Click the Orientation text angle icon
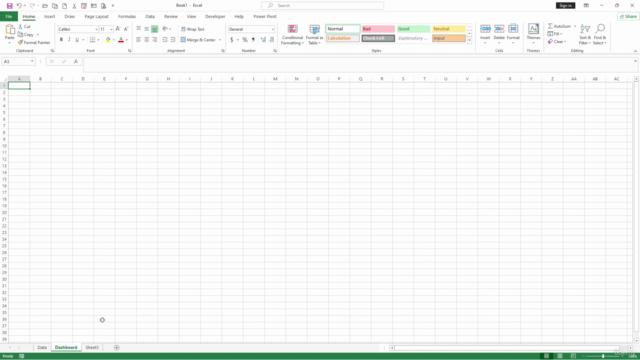Image resolution: width=640 pixels, height=360 pixels. click(165, 29)
